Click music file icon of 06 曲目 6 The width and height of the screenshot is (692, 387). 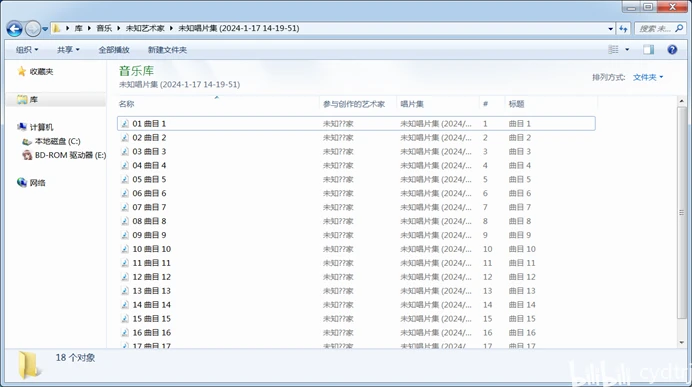pos(125,193)
